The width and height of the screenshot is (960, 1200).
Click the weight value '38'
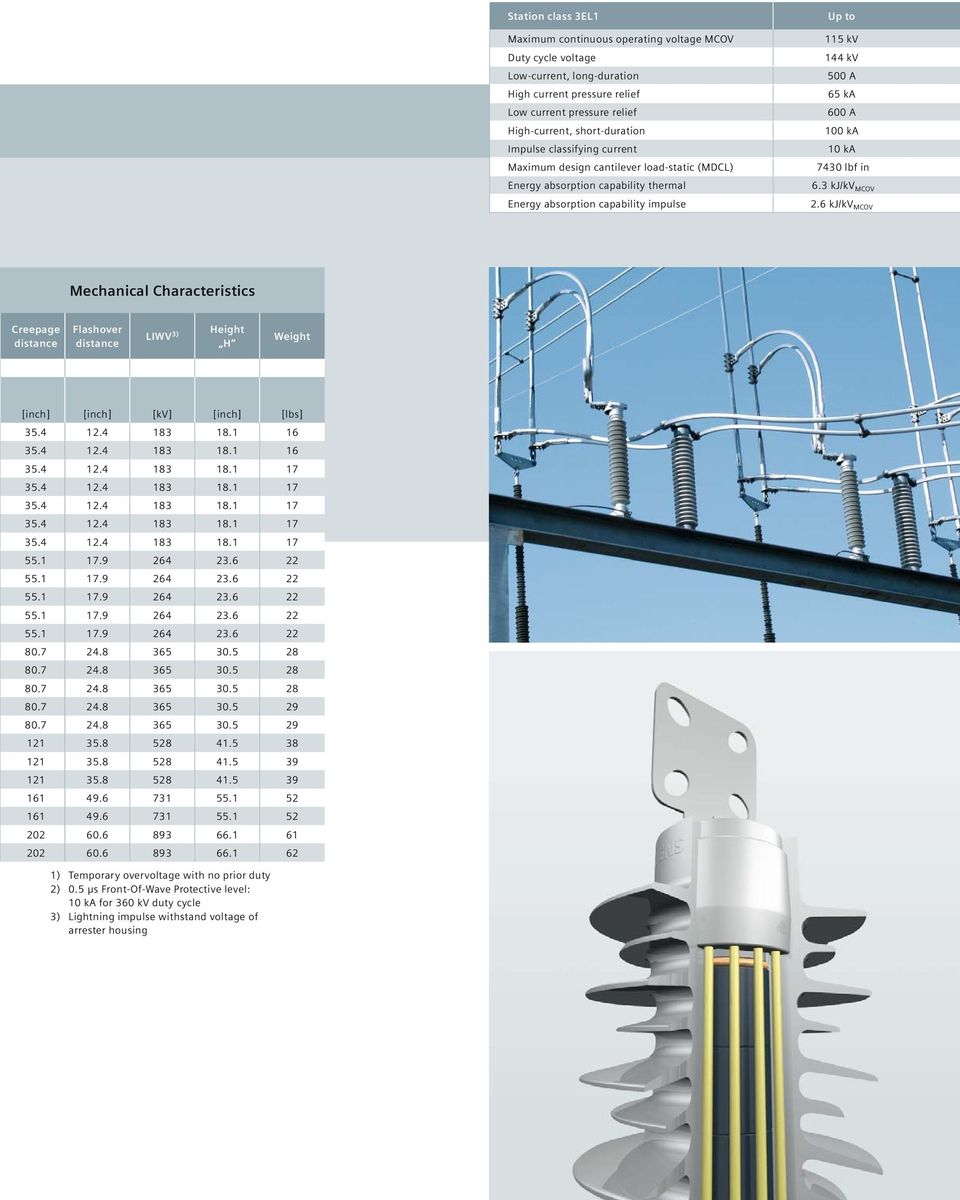(292, 743)
